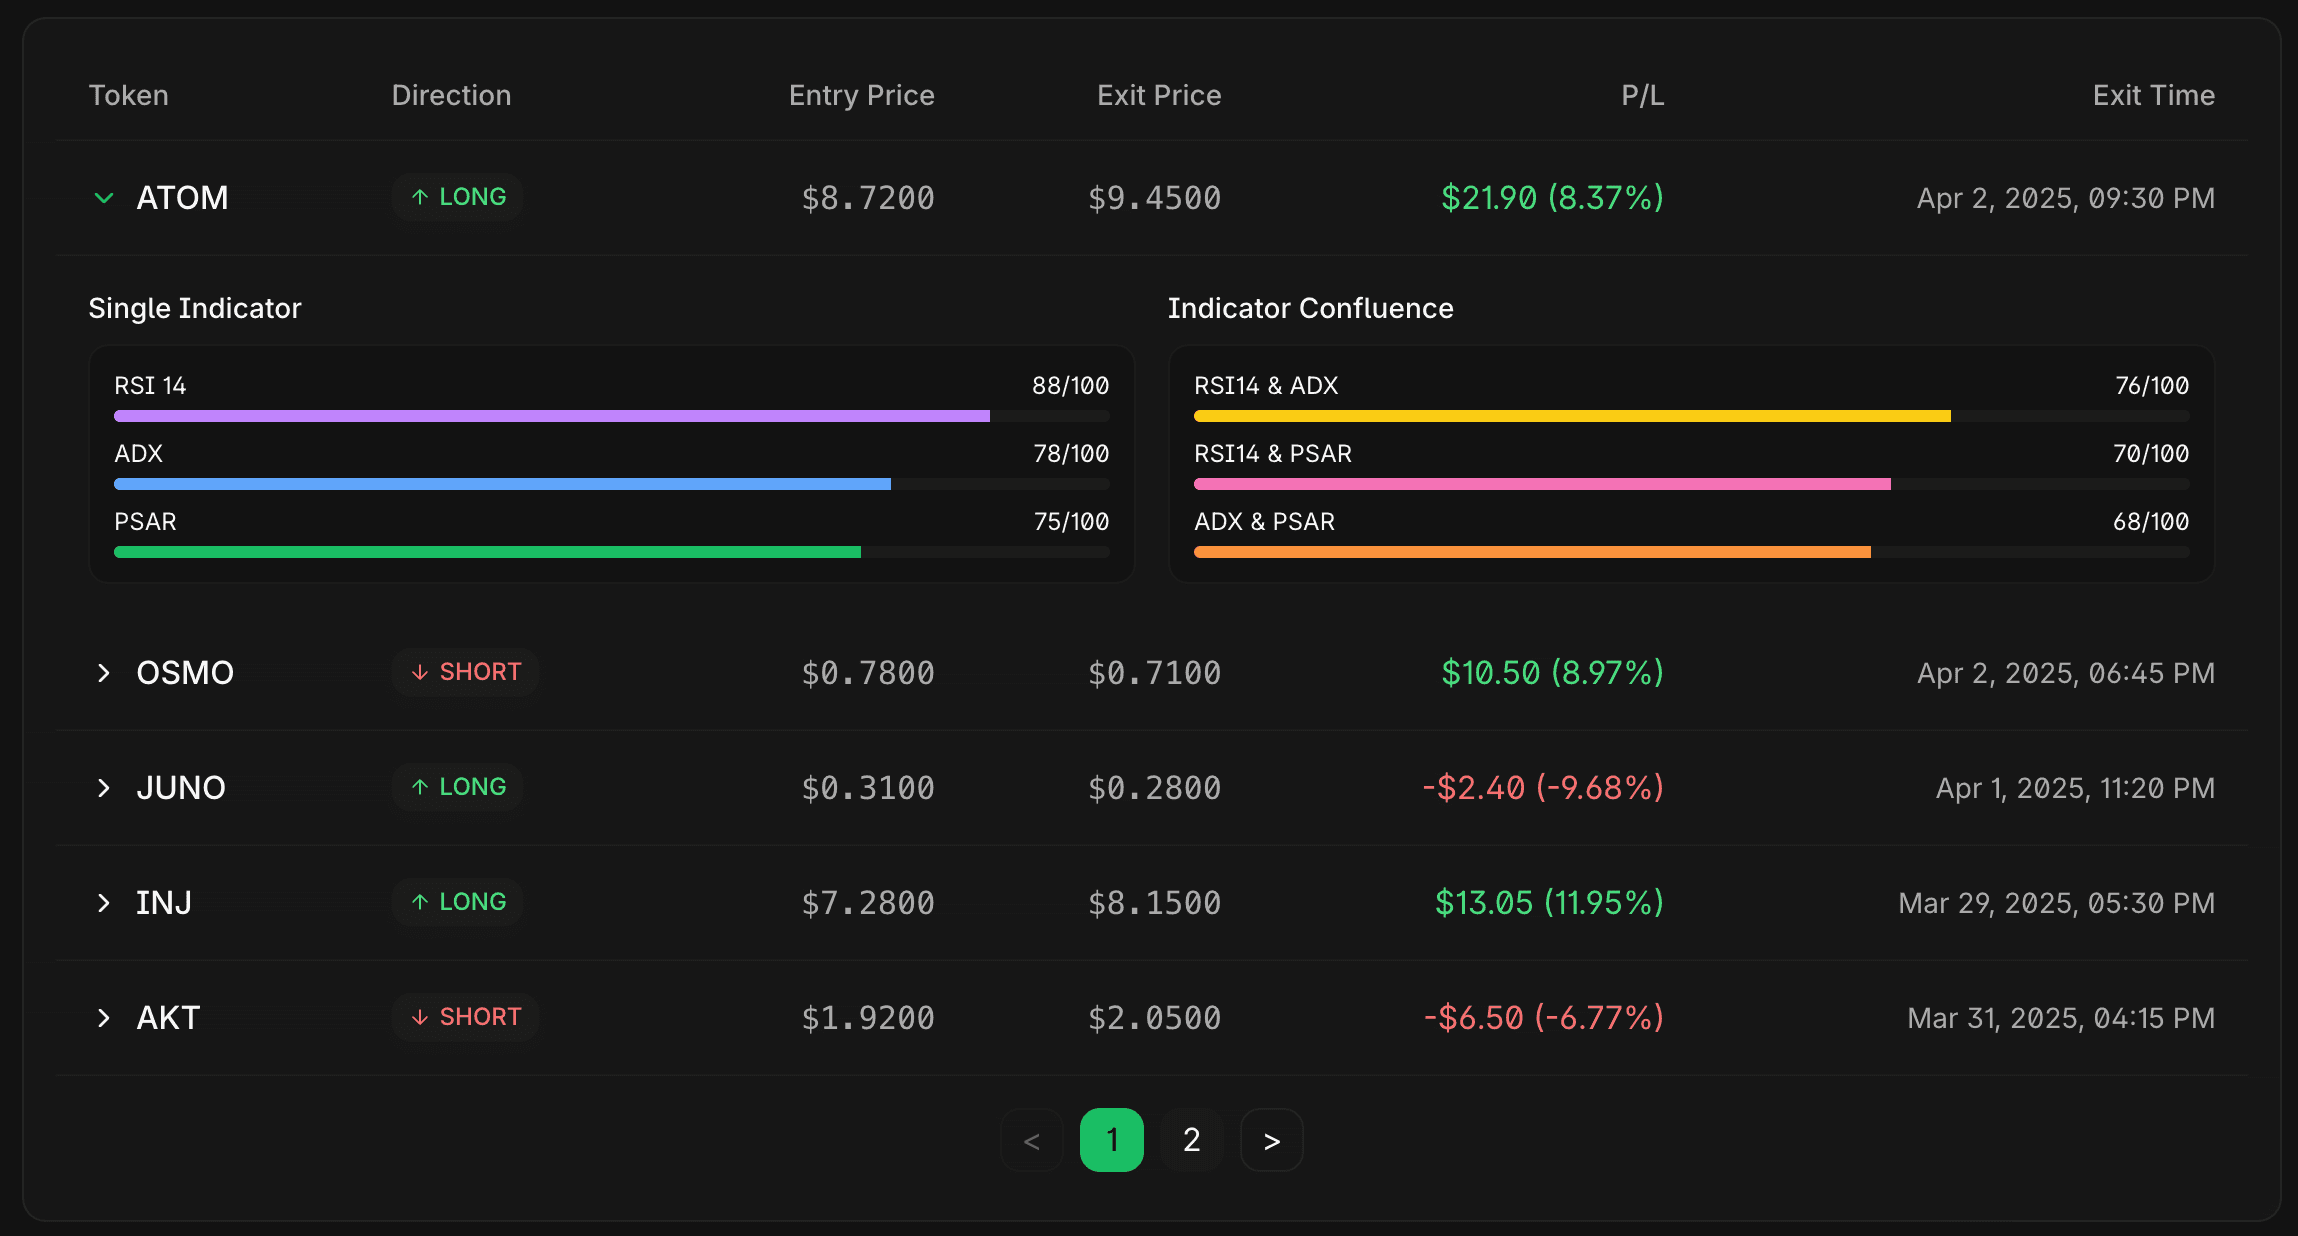This screenshot has width=2298, height=1236.
Task: Click ATOM exit price $9.4500
Action: pos(1155,198)
